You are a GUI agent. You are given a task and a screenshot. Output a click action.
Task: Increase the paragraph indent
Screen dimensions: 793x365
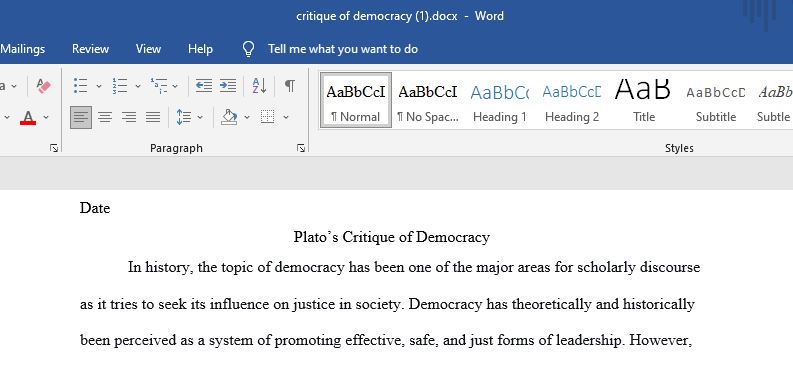click(x=228, y=86)
